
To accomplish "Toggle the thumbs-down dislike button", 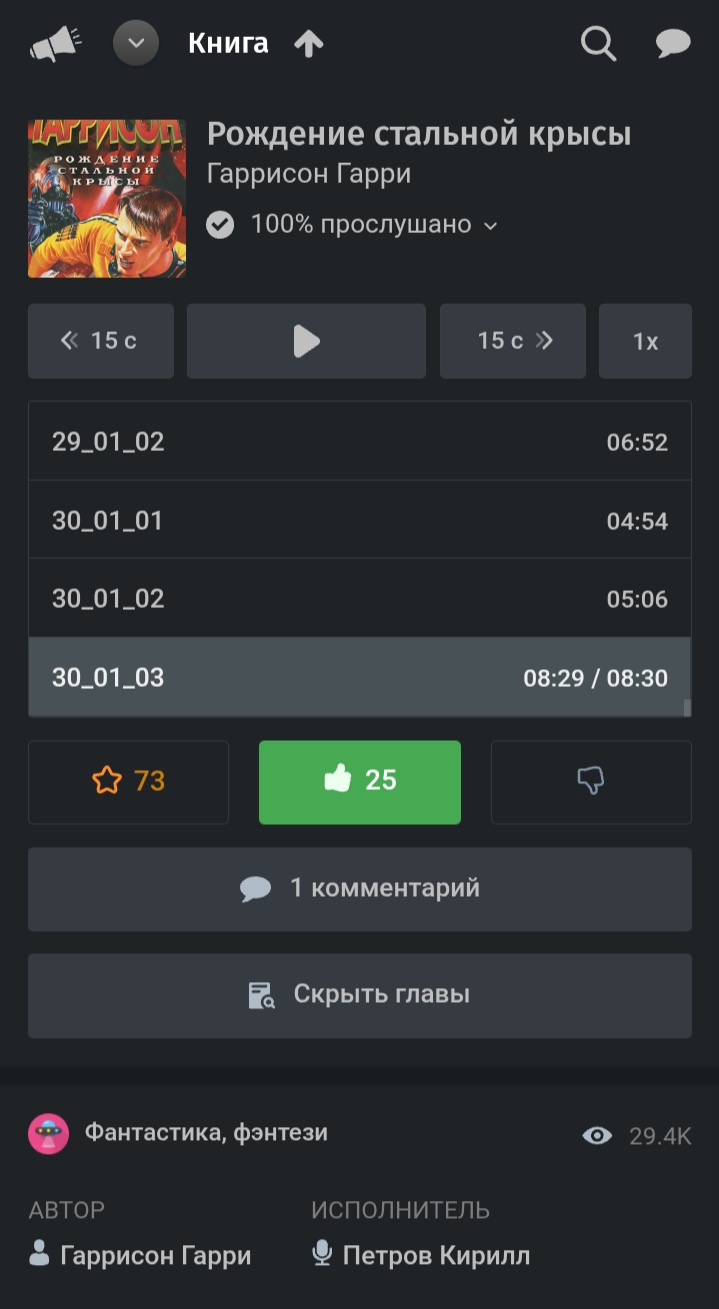I will tap(591, 782).
